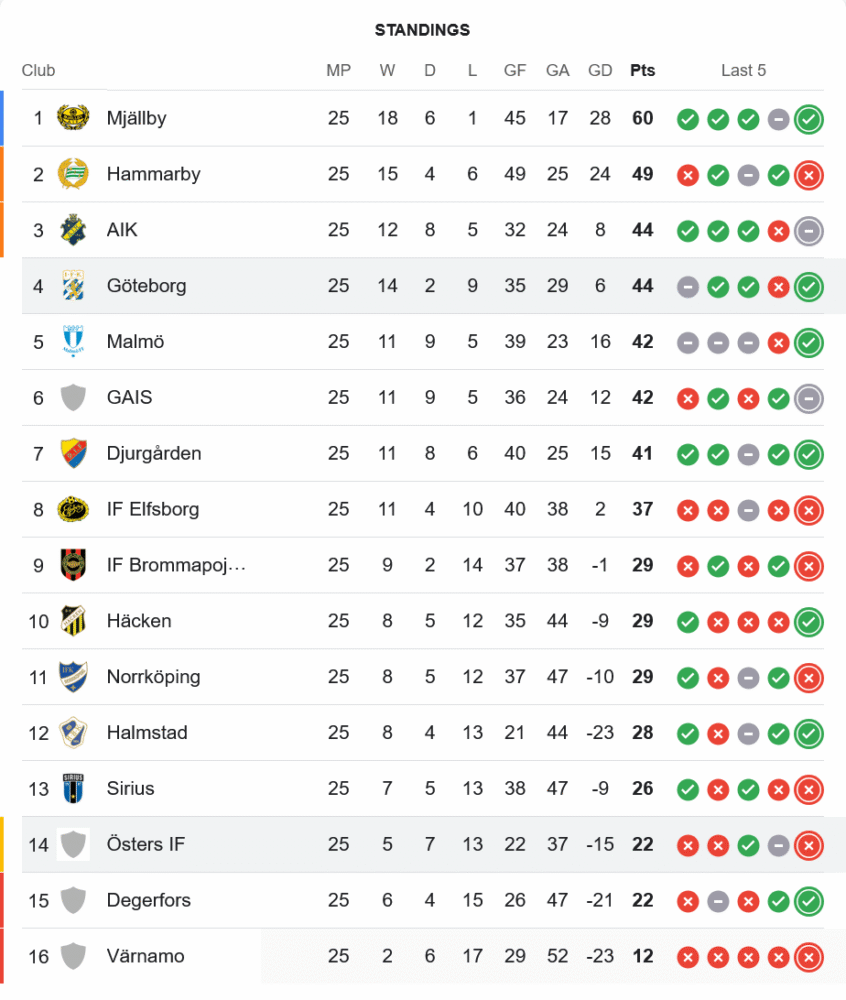Click Hammarby's latest match loss icon

pos(809,176)
